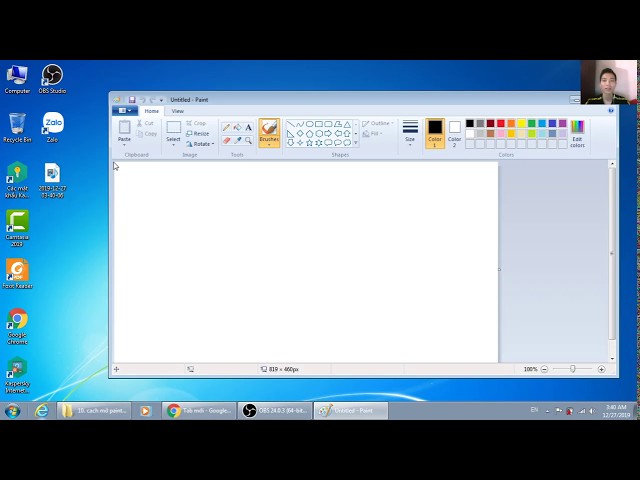Image resolution: width=640 pixels, height=480 pixels.
Task: Open the Windows Start button
Action: (13, 411)
